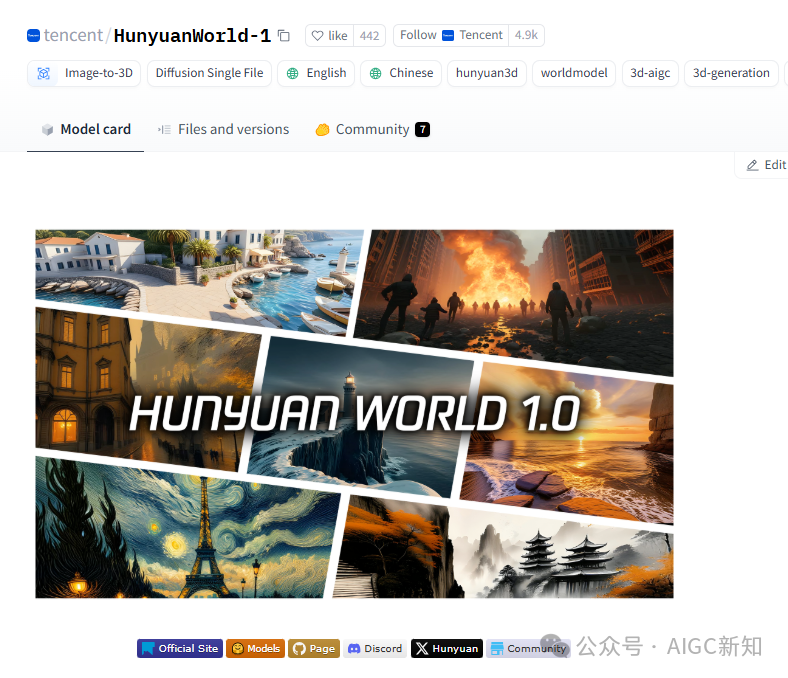Click the Discord logo icon
The image size is (788, 678).
click(x=354, y=649)
